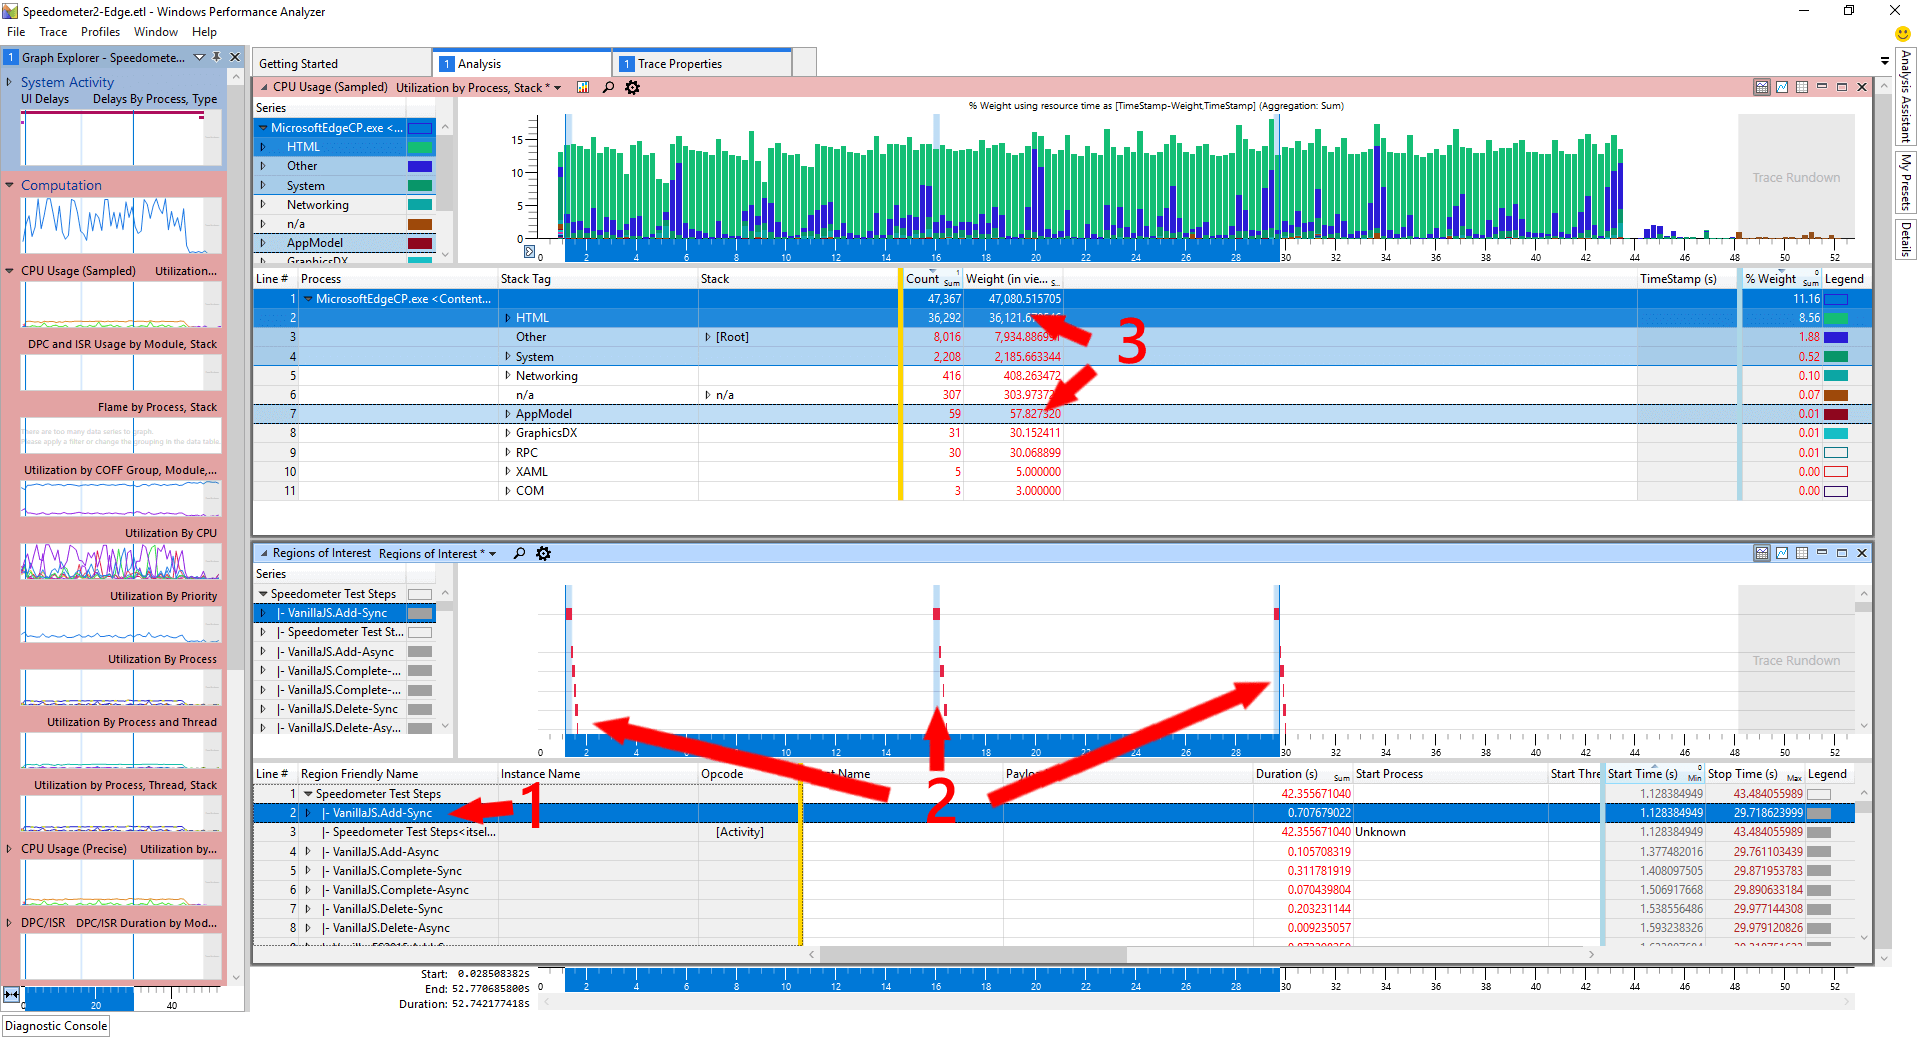Screen dimensions: 1920x1040
Task: Open the Utilization by Process, Stack preset dropdown
Action: tap(556, 87)
